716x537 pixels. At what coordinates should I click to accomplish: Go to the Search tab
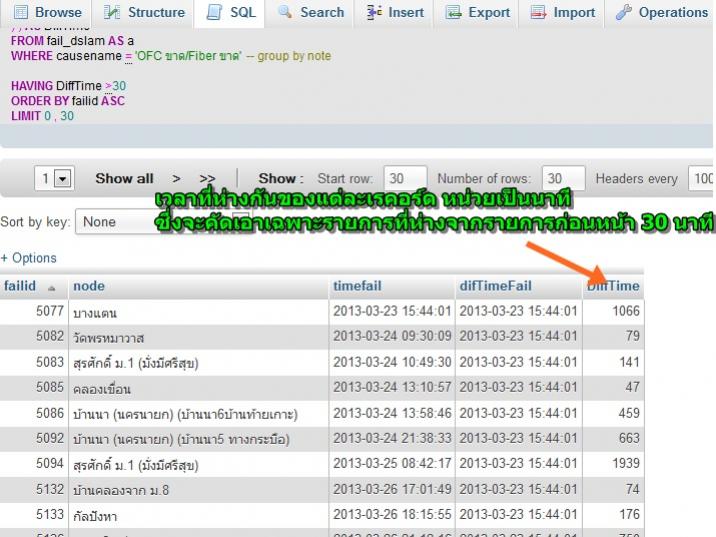pyautogui.click(x=311, y=12)
